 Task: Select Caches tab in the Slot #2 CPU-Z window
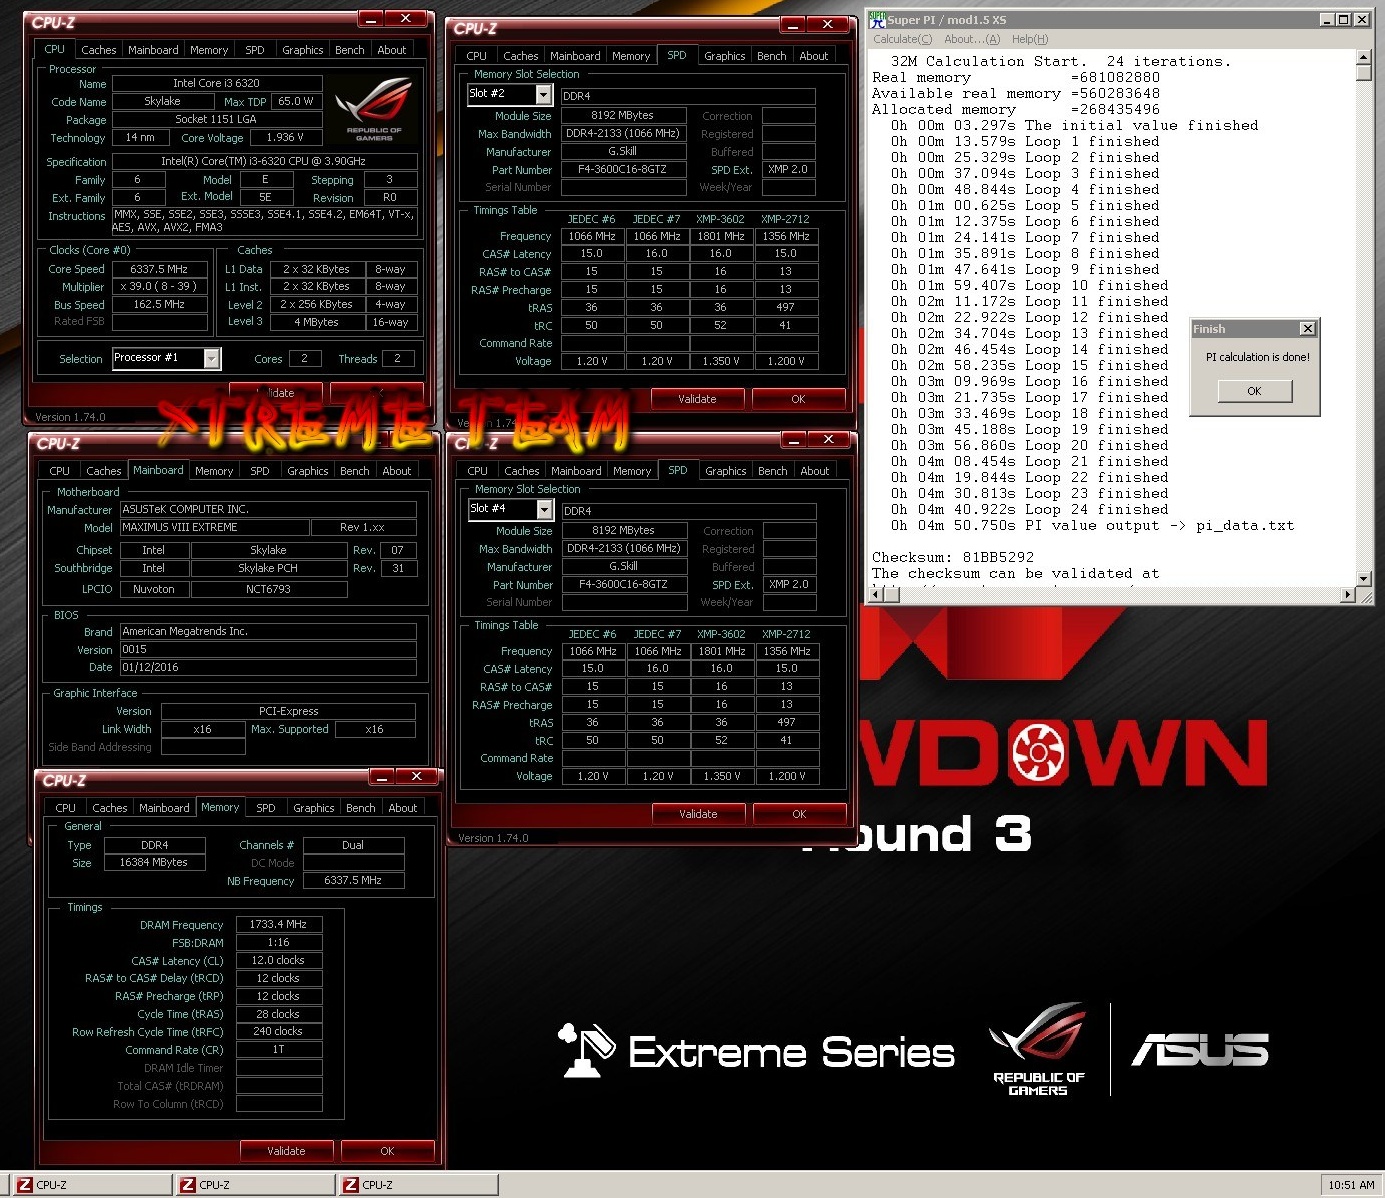coord(520,56)
